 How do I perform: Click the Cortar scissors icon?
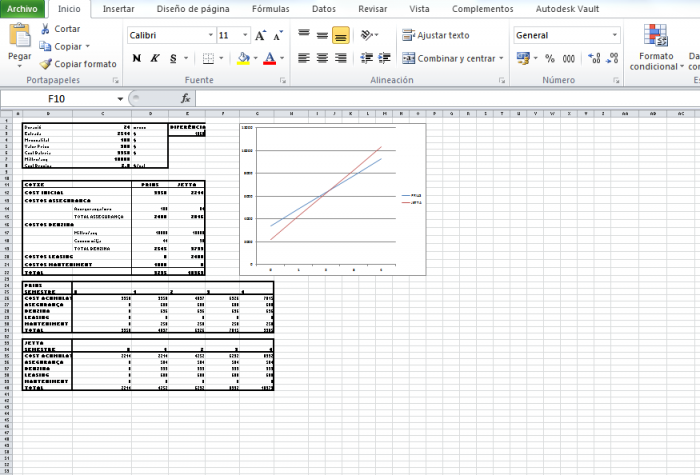tap(45, 29)
